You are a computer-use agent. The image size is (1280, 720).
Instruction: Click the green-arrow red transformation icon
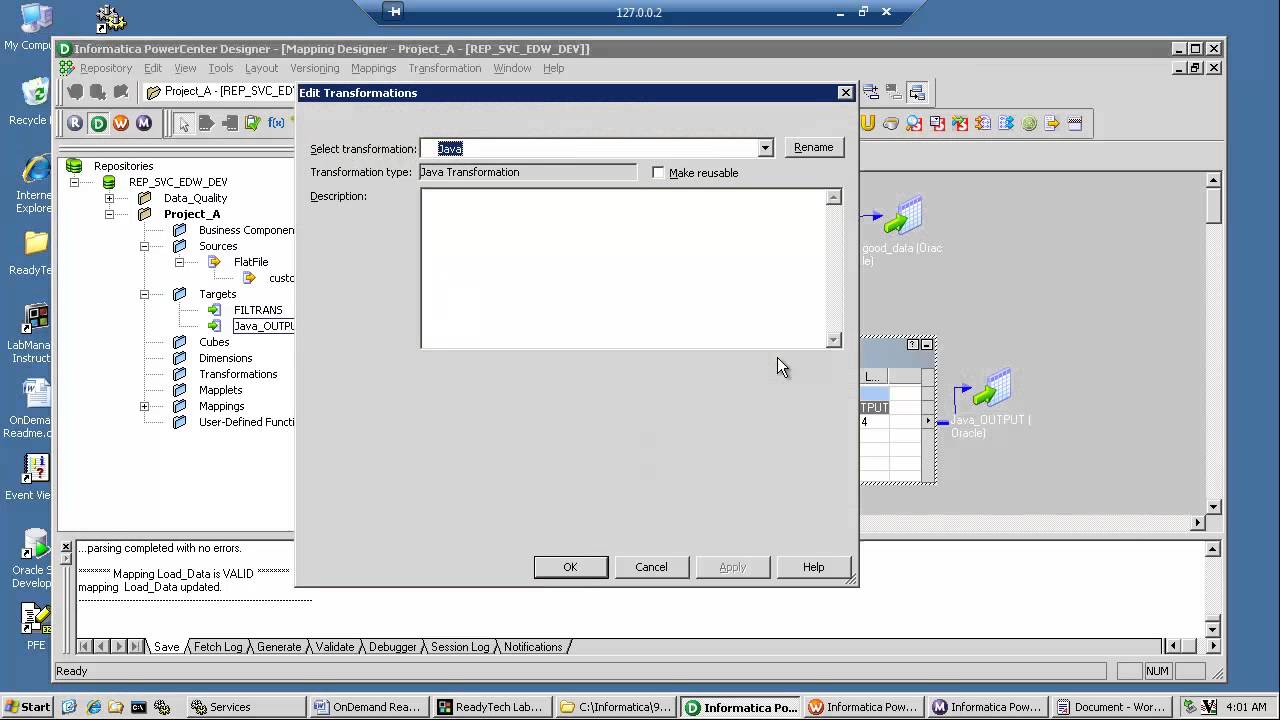(x=960, y=123)
